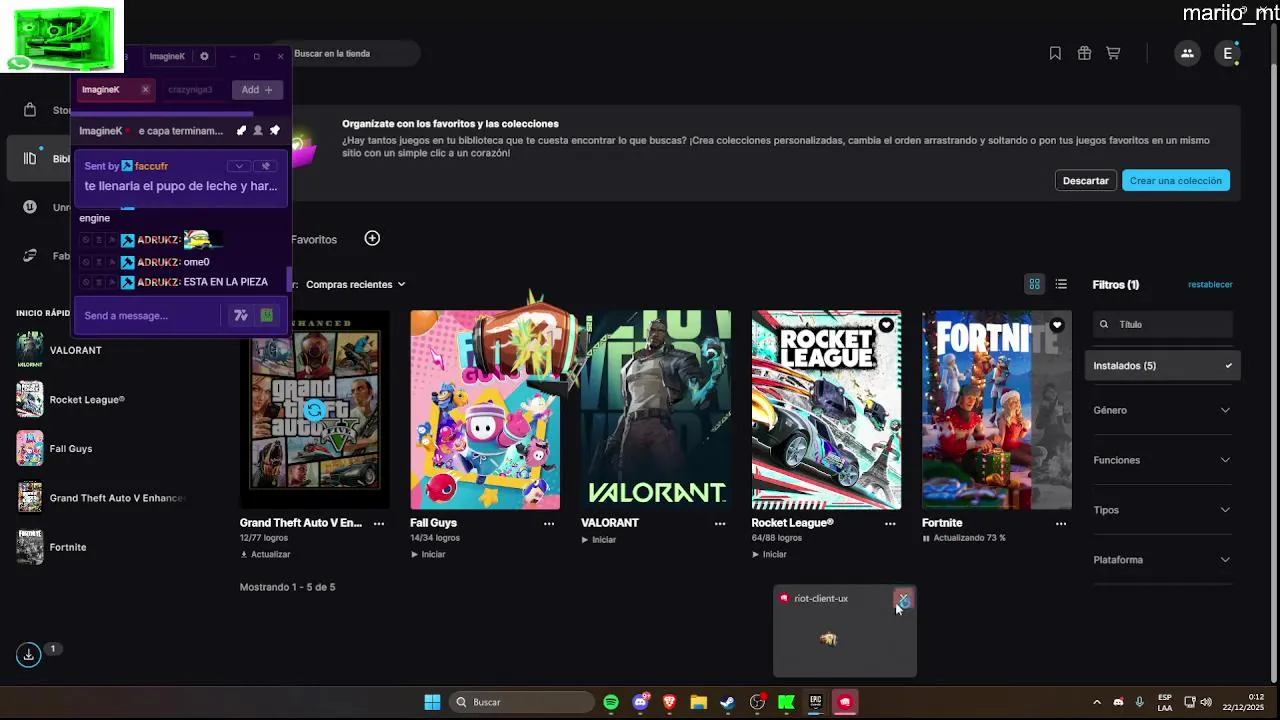
Task: Select Fall Guys in quick launch list
Action: click(x=100, y=448)
